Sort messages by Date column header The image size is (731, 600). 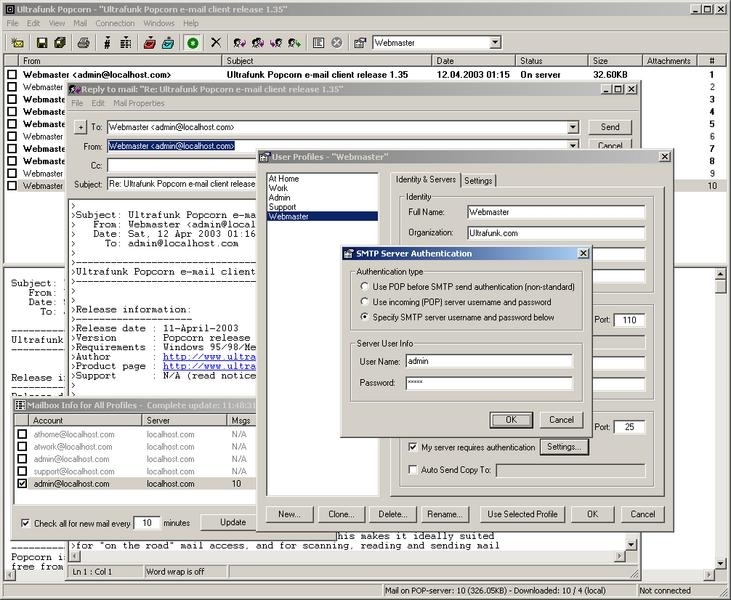pyautogui.click(x=473, y=61)
